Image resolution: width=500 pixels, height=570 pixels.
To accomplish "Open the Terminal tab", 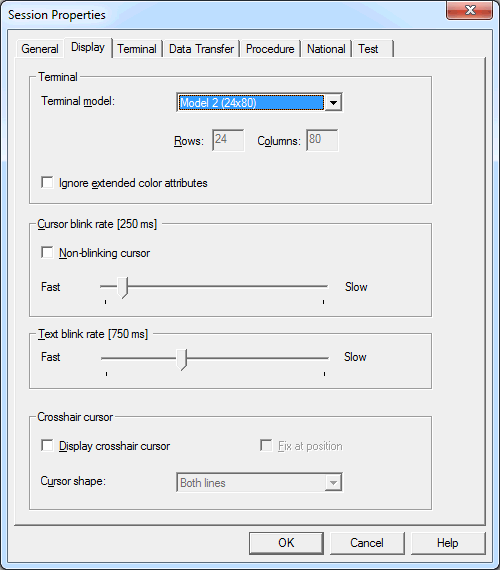I will pyautogui.click(x=137, y=49).
